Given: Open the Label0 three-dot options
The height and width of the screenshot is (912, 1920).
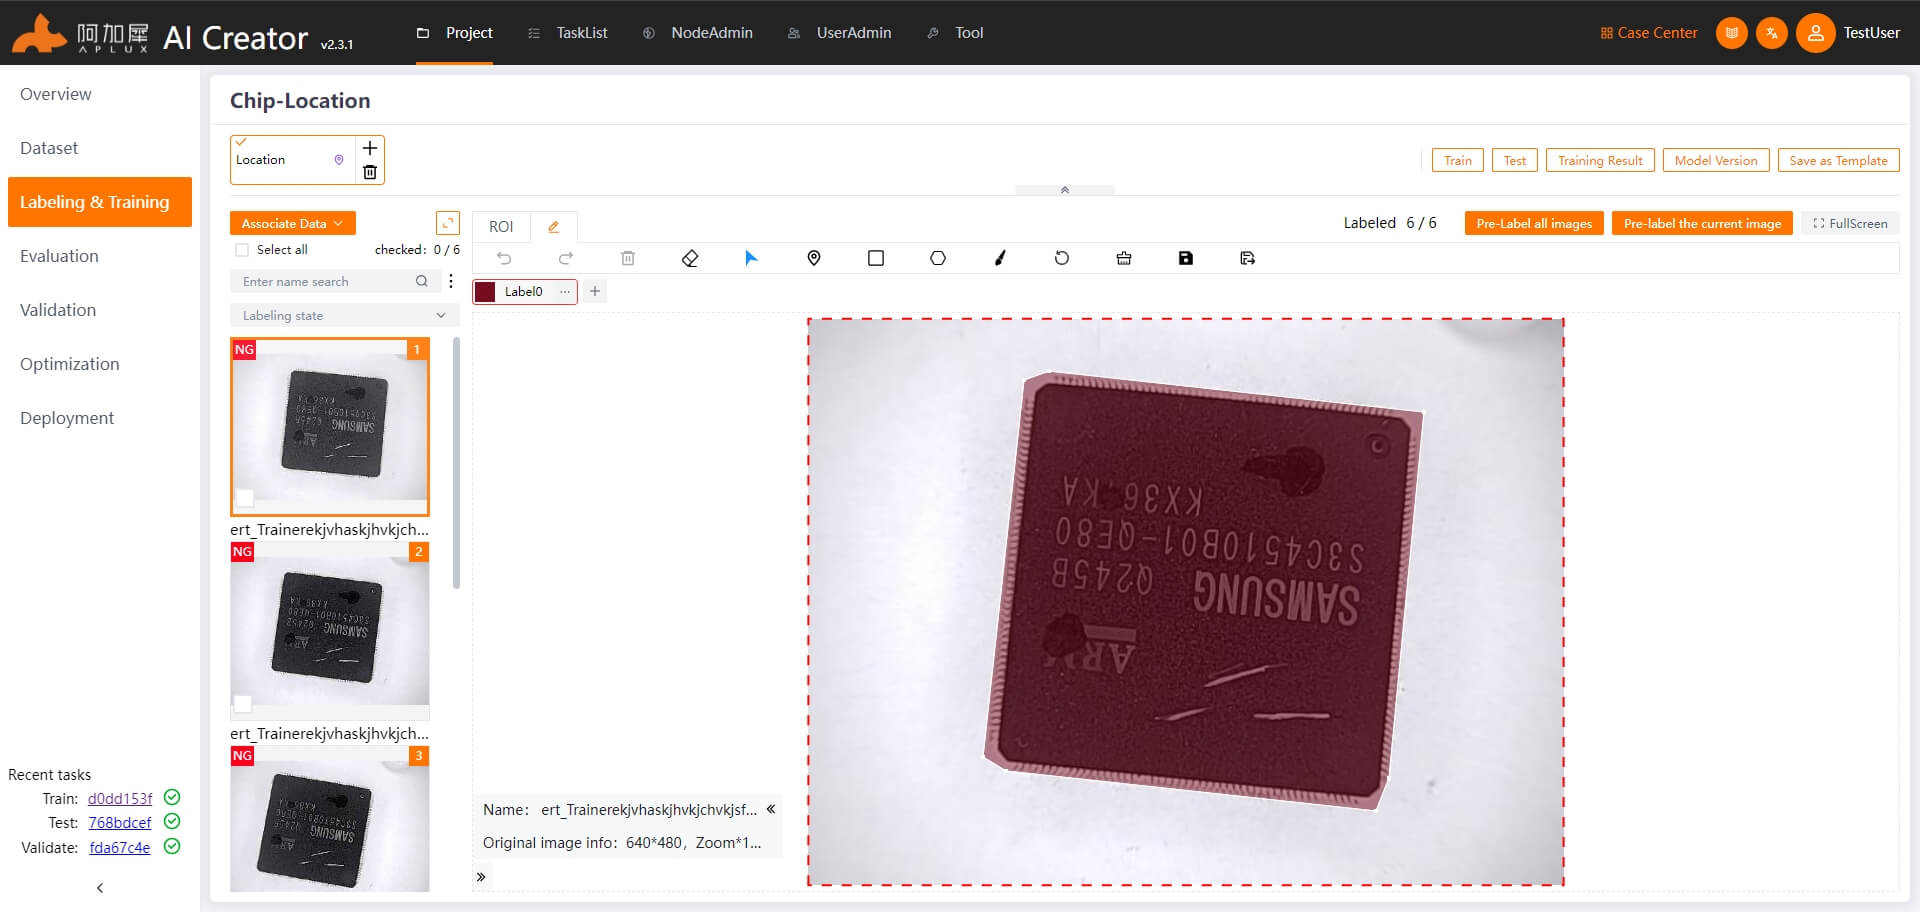Looking at the screenshot, I should coord(565,291).
